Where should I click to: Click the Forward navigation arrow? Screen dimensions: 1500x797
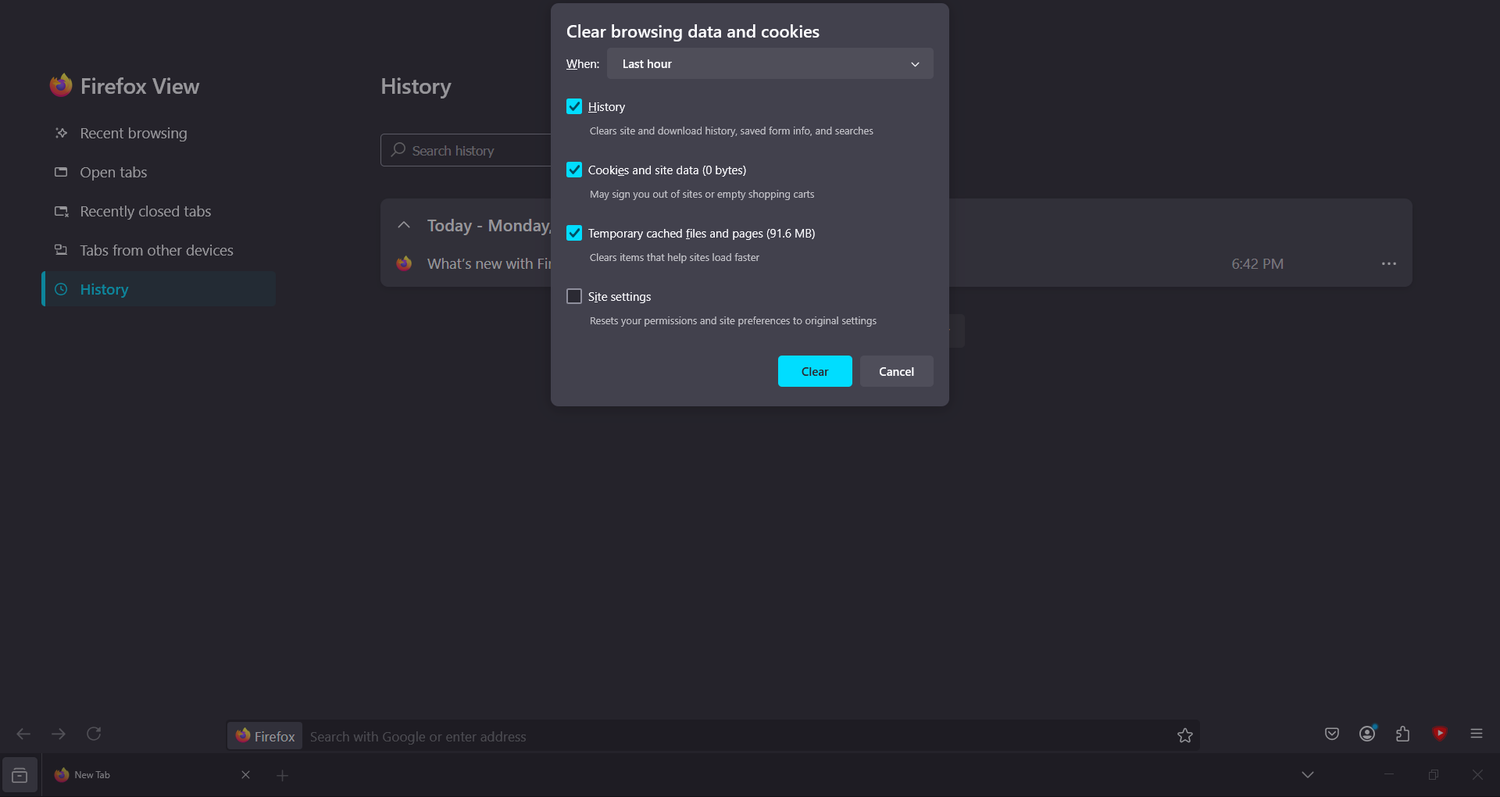[x=58, y=734]
